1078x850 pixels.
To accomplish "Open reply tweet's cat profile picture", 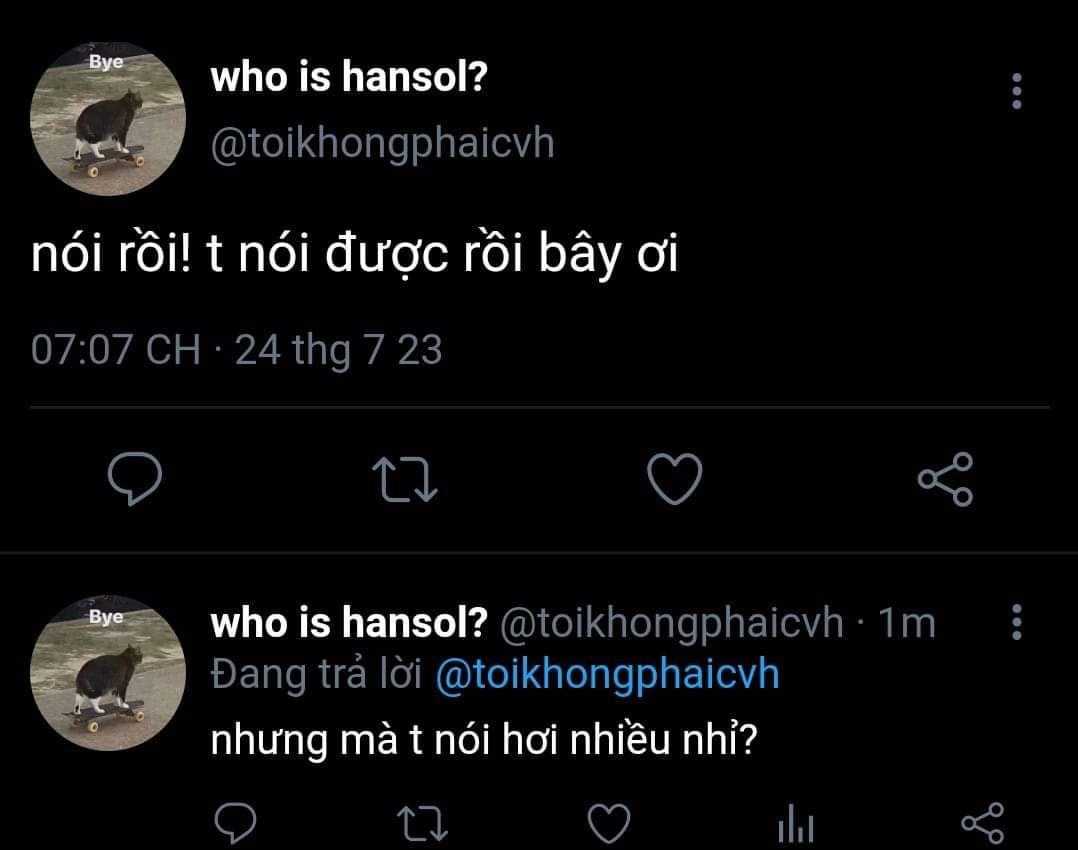I will pos(109,673).
